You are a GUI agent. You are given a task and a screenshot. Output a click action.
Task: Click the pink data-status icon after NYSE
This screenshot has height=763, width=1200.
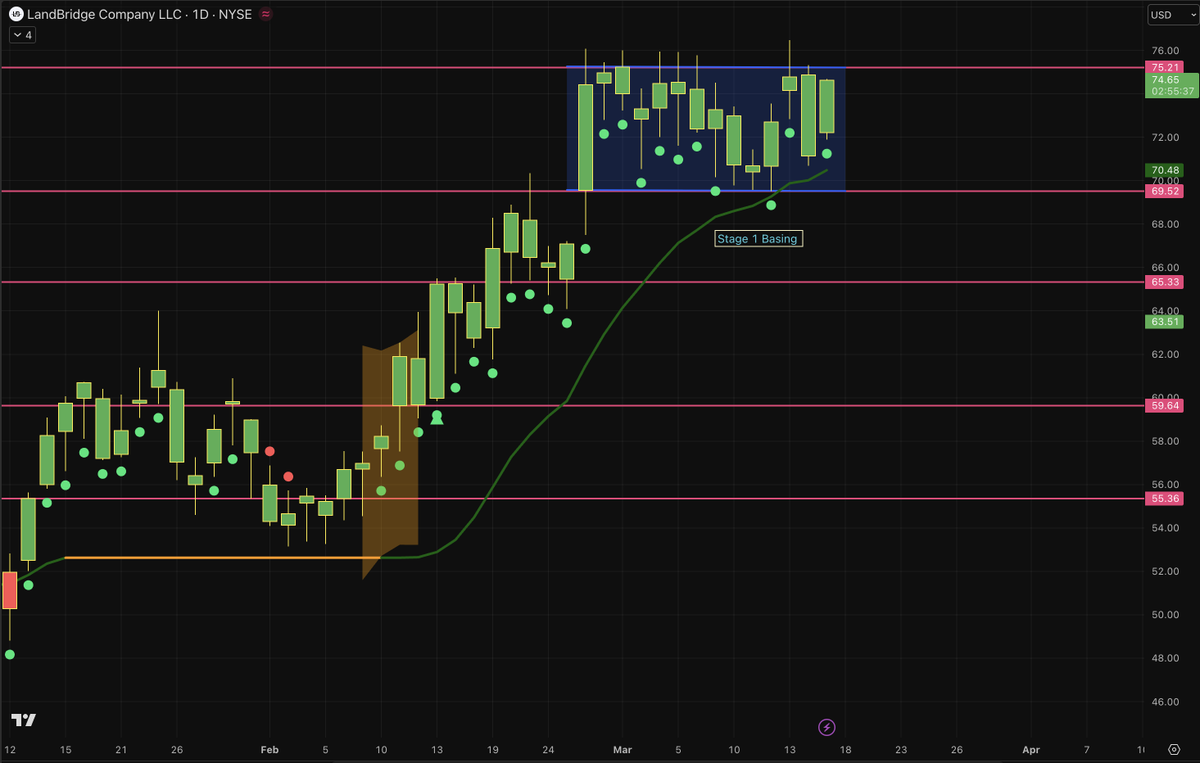[265, 14]
